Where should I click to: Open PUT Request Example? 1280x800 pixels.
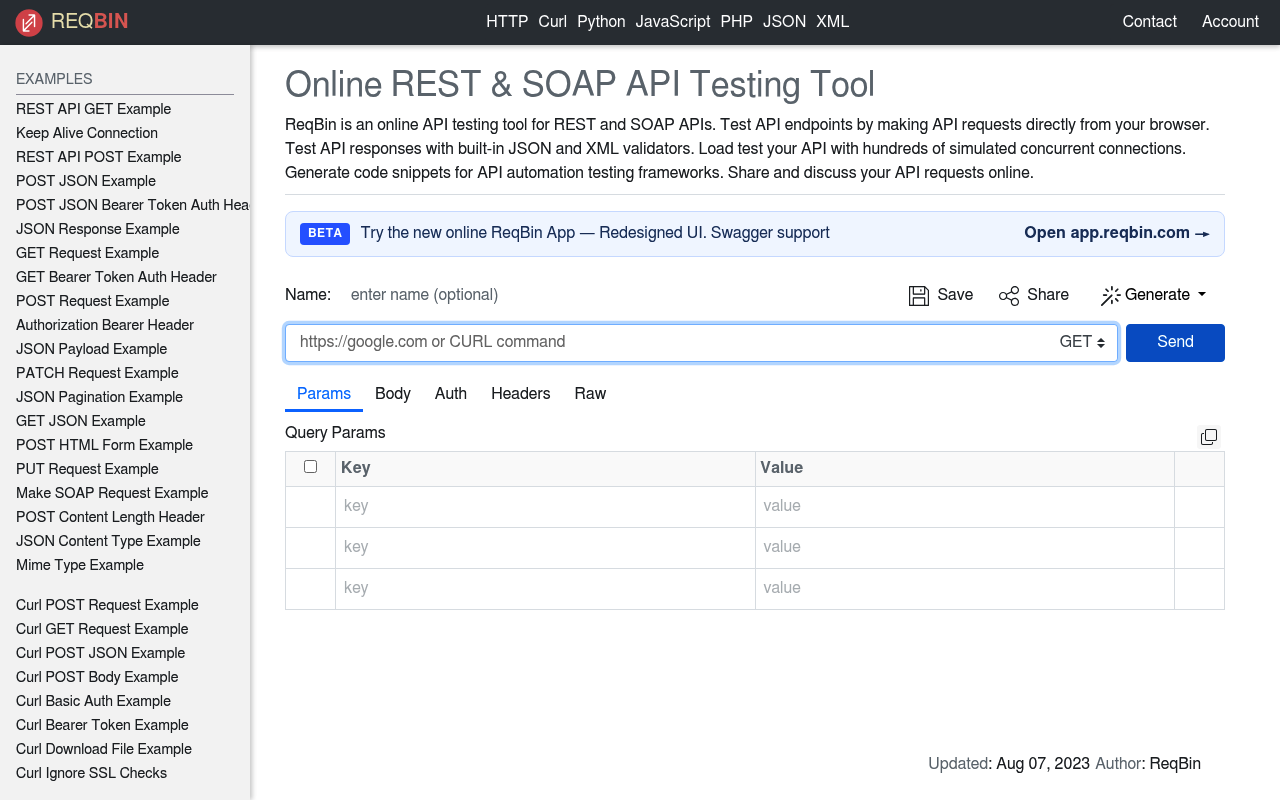[87, 469]
